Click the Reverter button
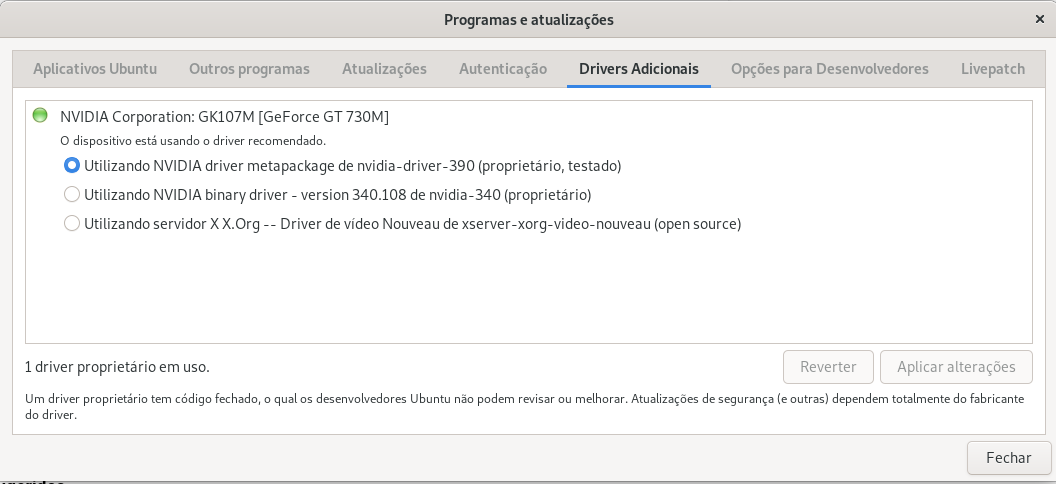1056x484 pixels. [x=828, y=367]
